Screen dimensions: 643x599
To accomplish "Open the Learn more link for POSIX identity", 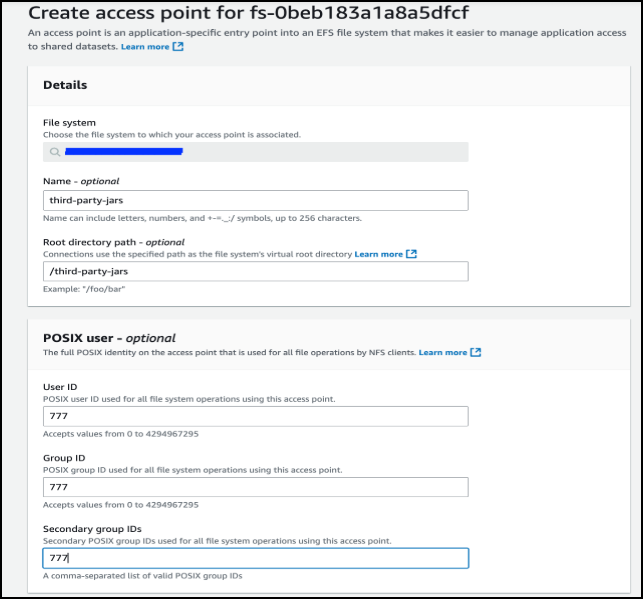I will [443, 352].
